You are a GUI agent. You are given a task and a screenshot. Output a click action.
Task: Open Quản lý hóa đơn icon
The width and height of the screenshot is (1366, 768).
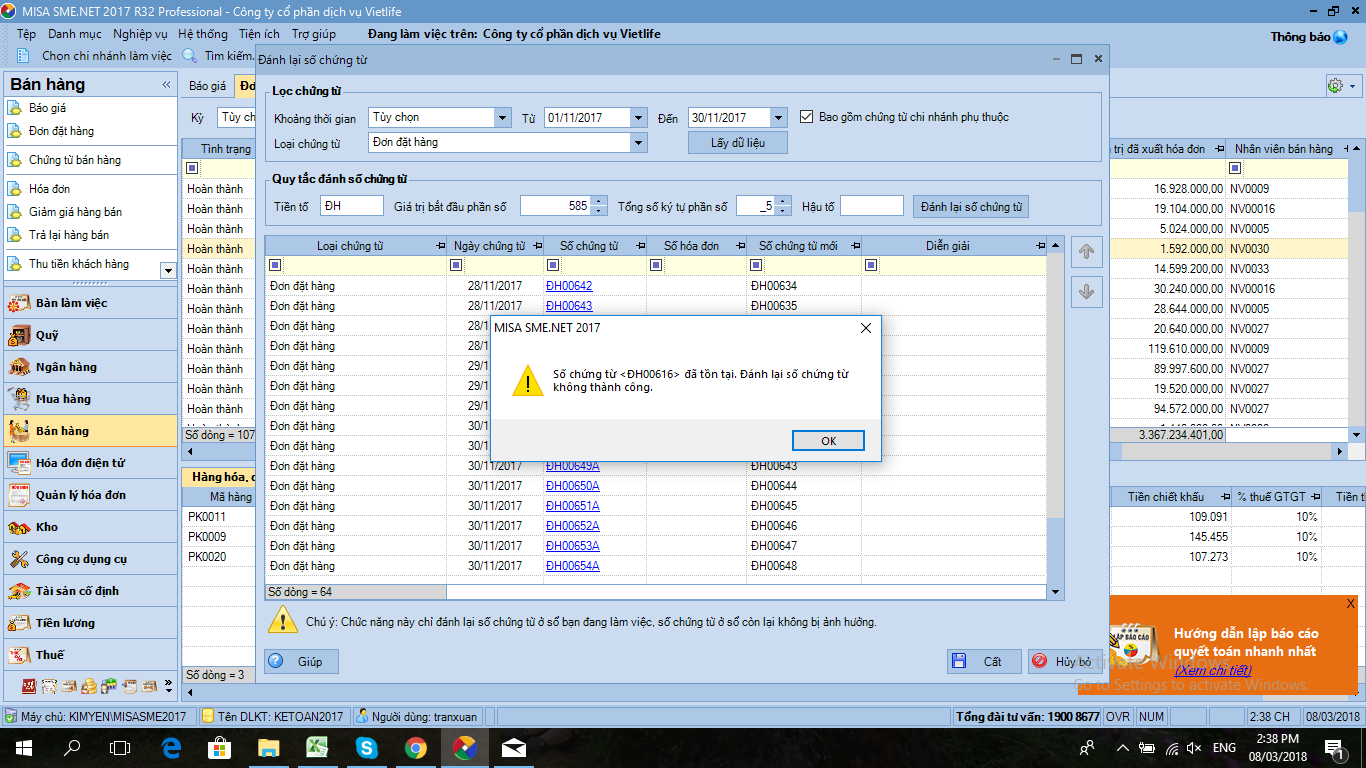click(19, 495)
